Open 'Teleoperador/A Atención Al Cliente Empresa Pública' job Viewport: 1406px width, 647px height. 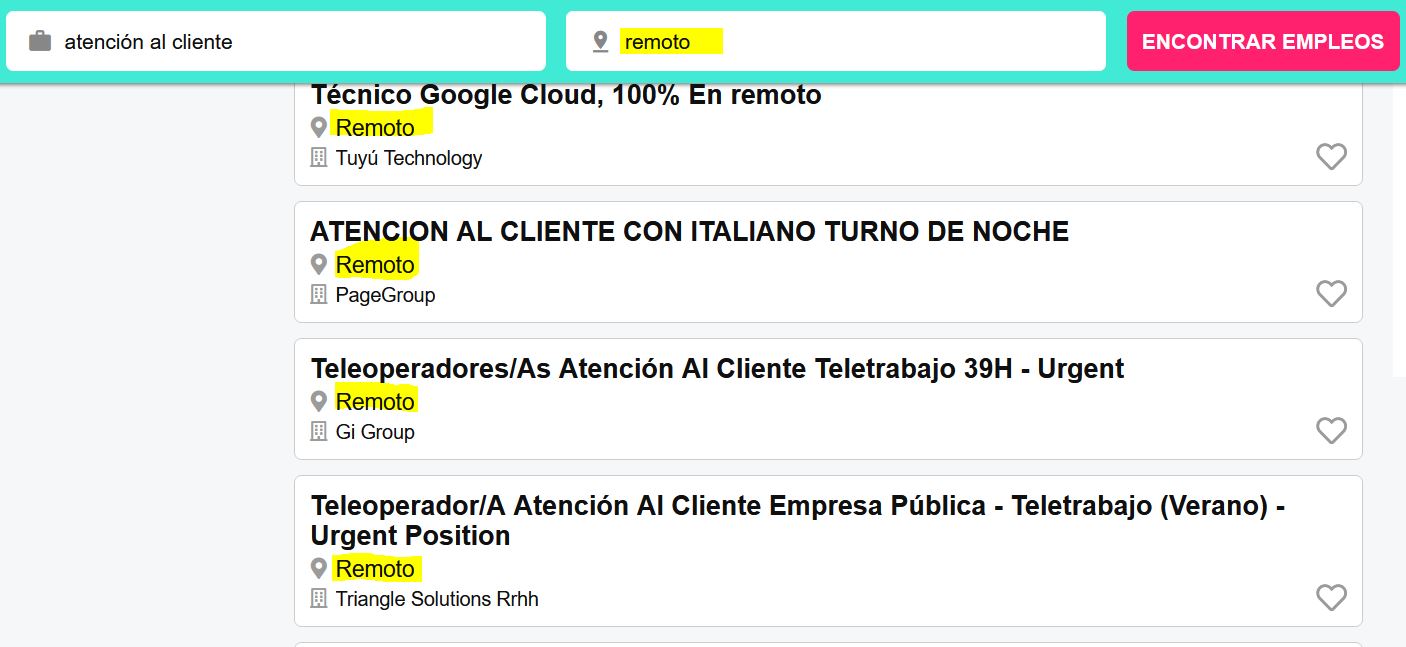(x=798, y=521)
